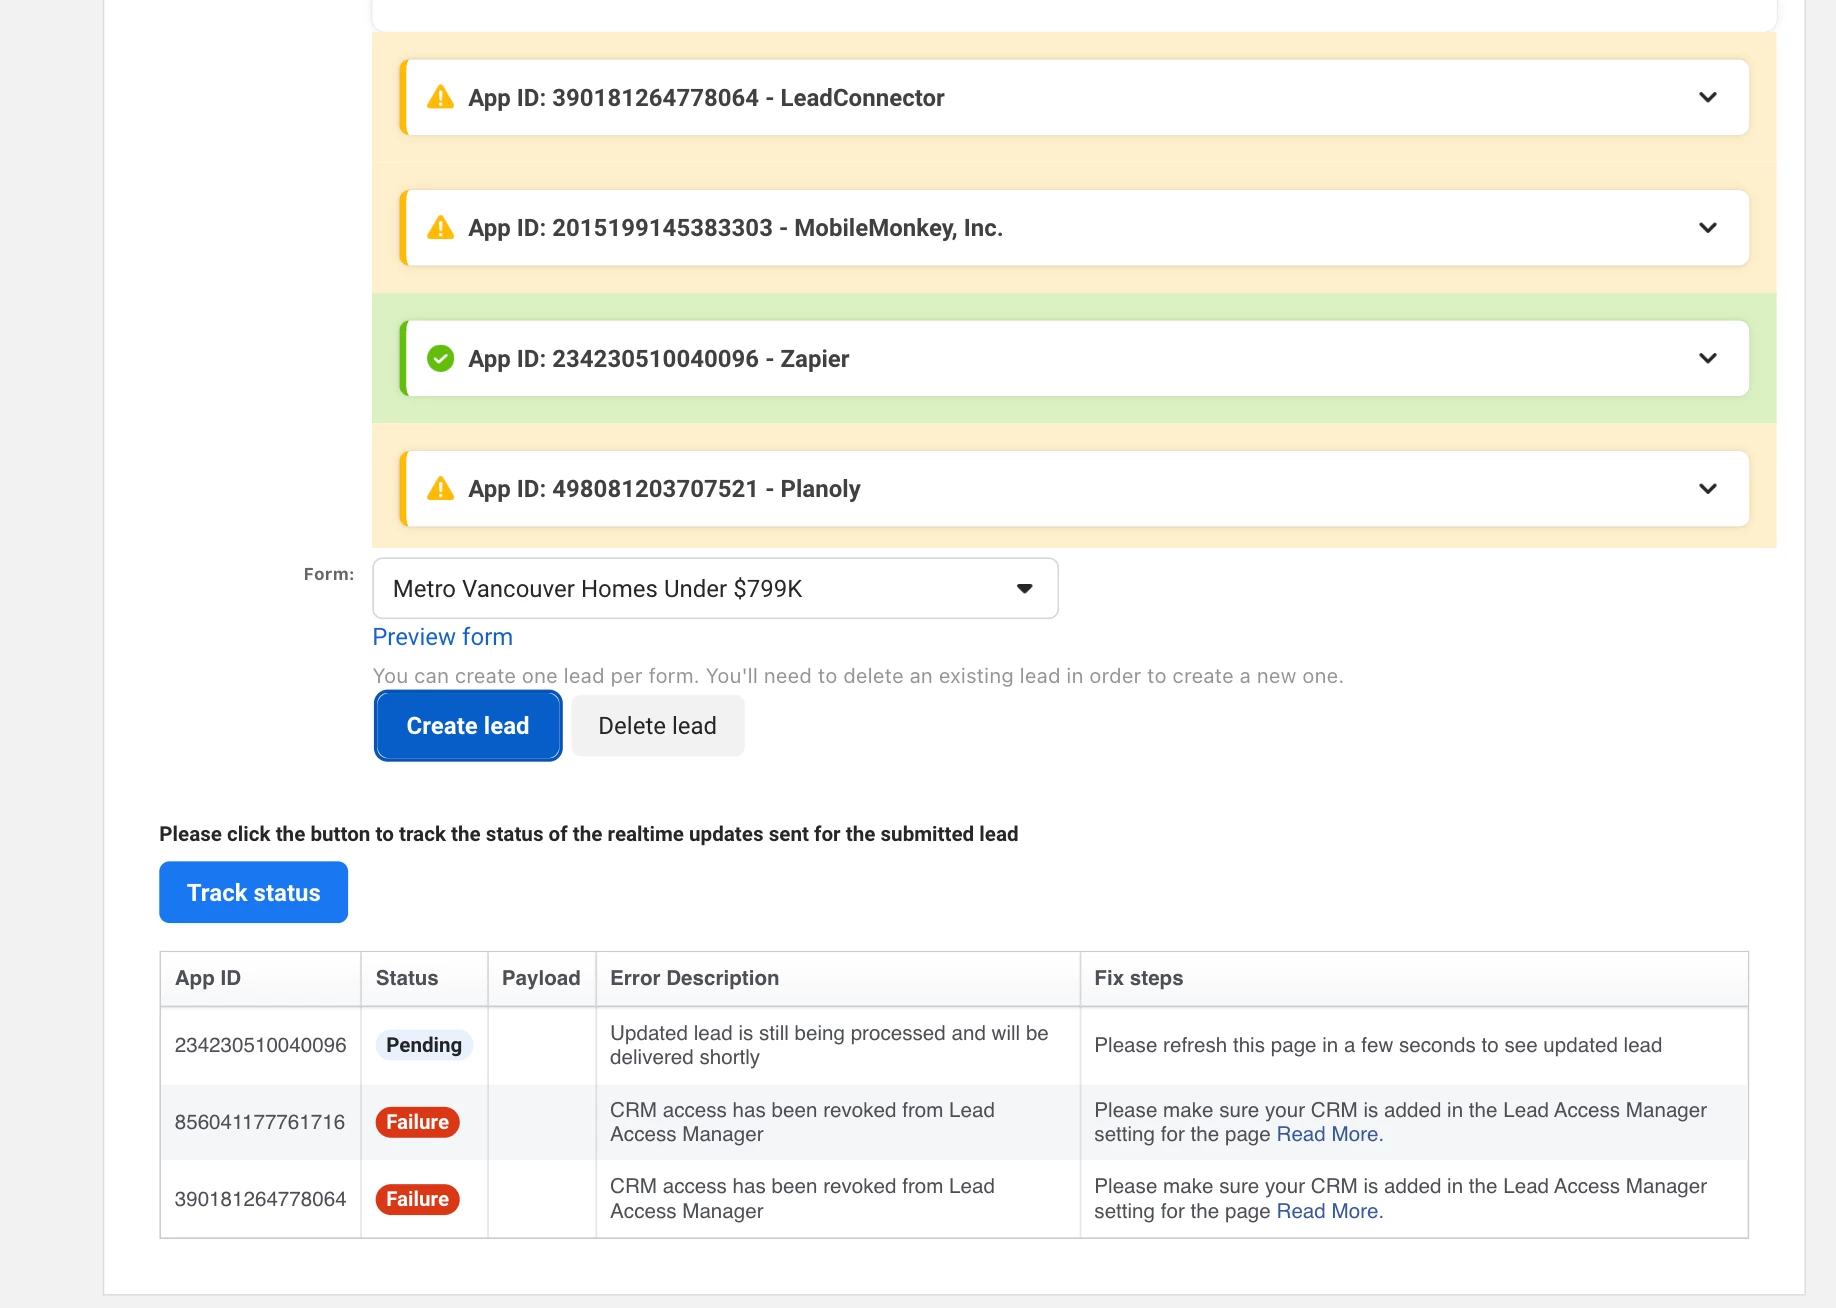The width and height of the screenshot is (1836, 1308).
Task: Expand the LeadConnector app row chevron
Action: tap(1708, 97)
